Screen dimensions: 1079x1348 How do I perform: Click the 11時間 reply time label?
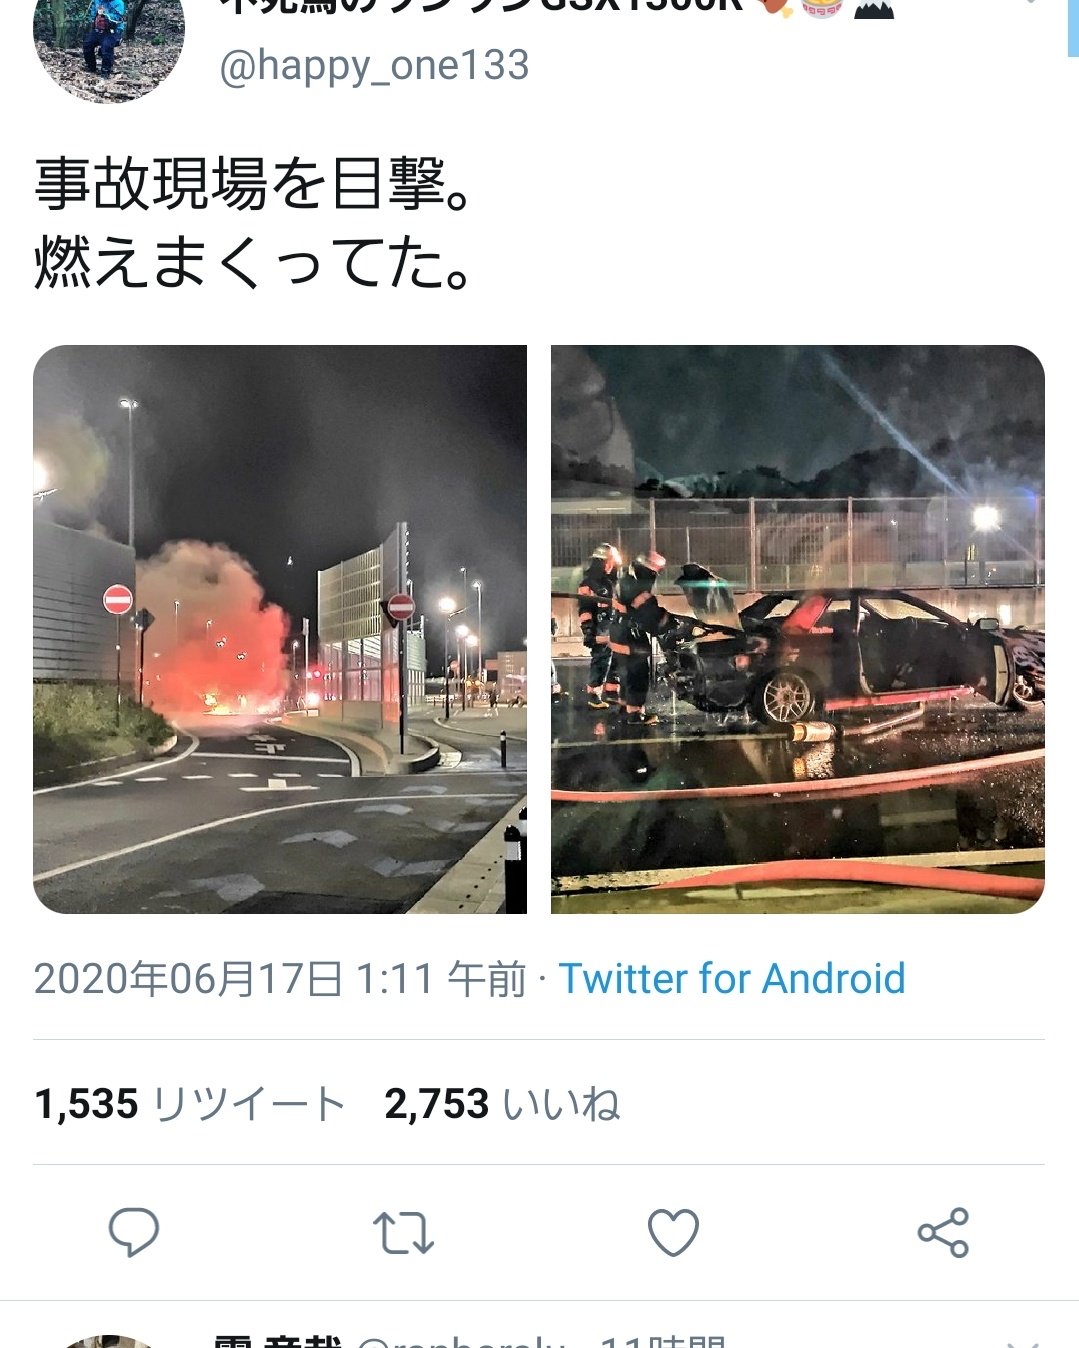[x=663, y=1340]
